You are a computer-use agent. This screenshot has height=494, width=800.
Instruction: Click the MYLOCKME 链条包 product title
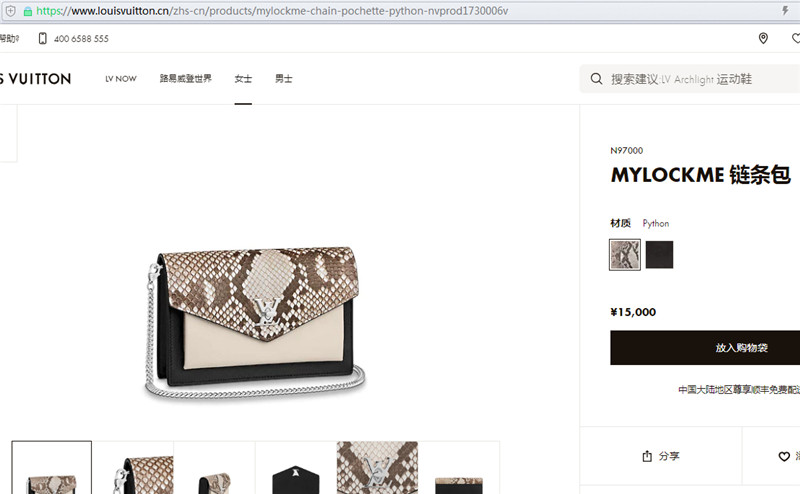tap(701, 175)
